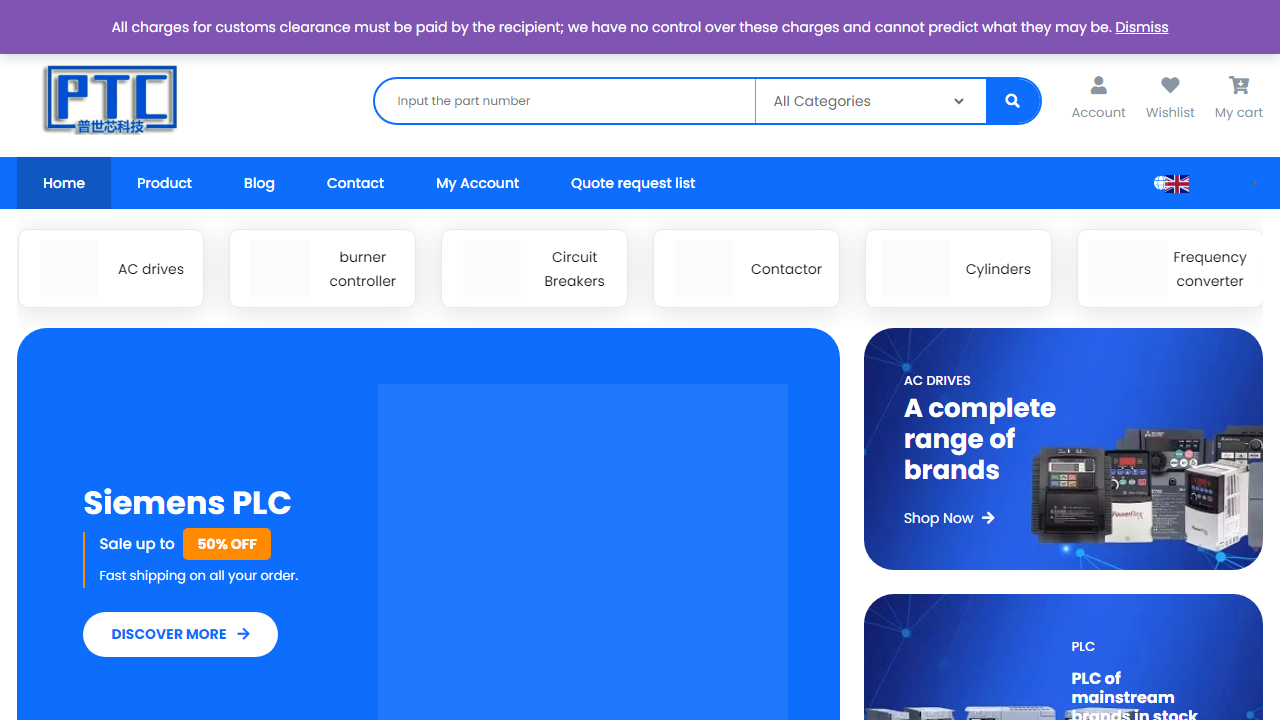Screen dimensions: 1280x720
Task: Open the AC drives product image banner
Action: (x=1063, y=449)
